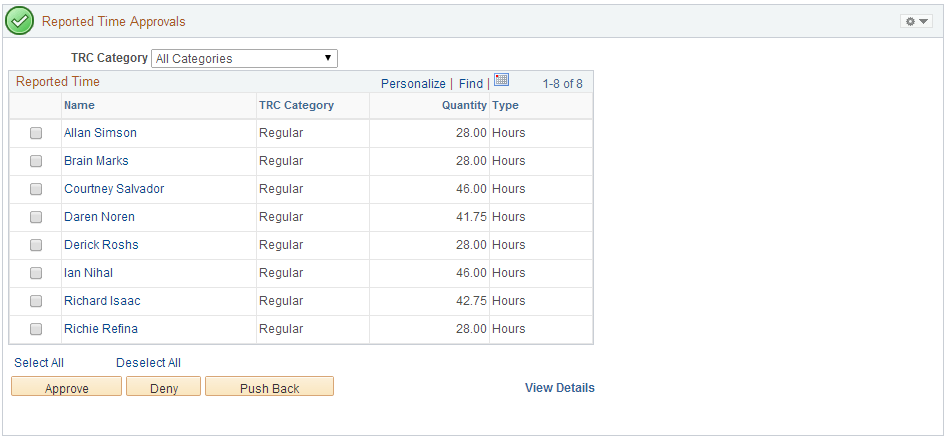Click the Find link in grid header
The height and width of the screenshot is (439, 948).
pos(471,84)
